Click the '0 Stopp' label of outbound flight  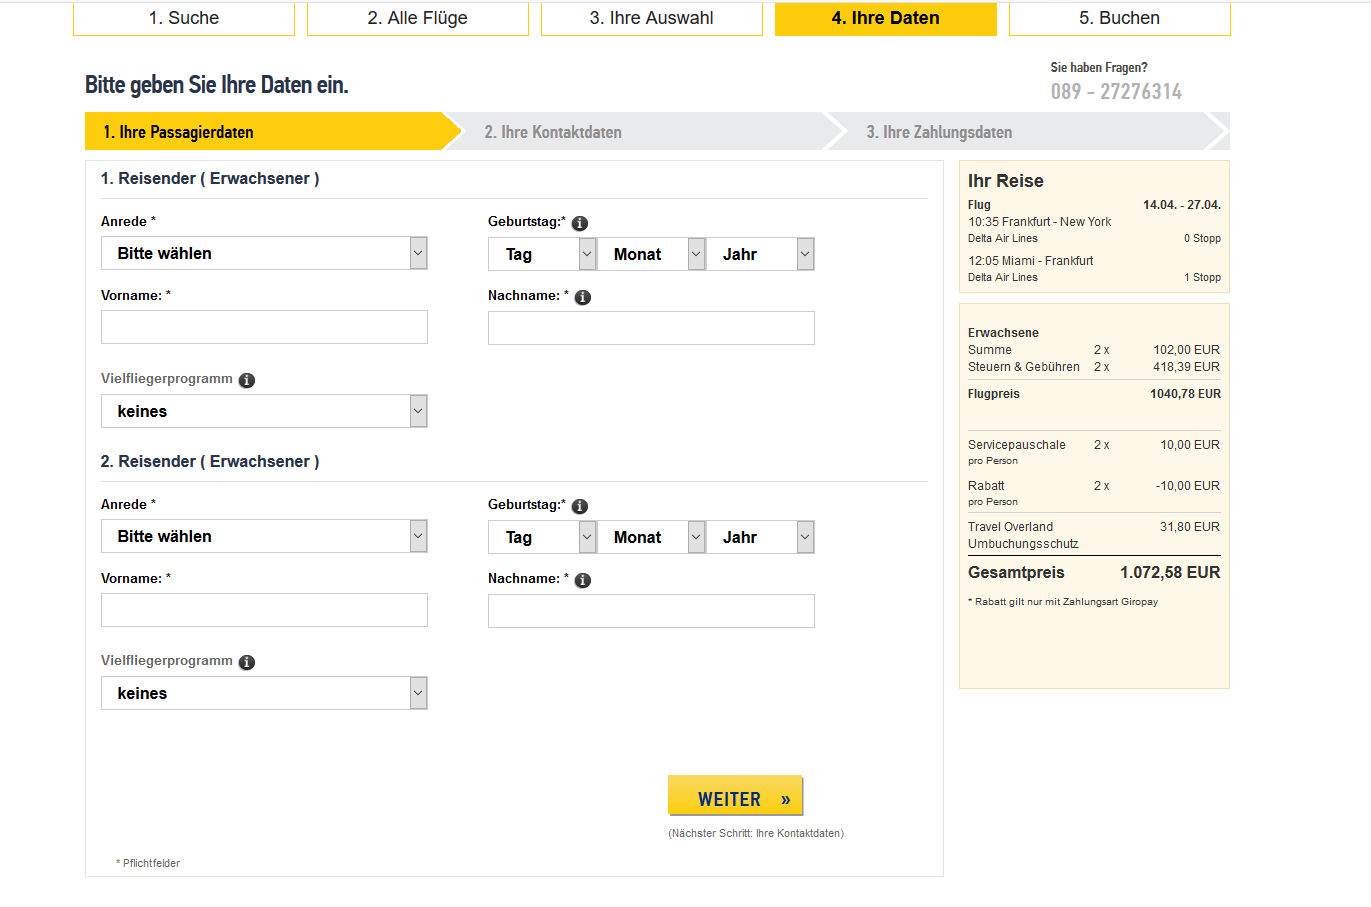pos(1202,239)
